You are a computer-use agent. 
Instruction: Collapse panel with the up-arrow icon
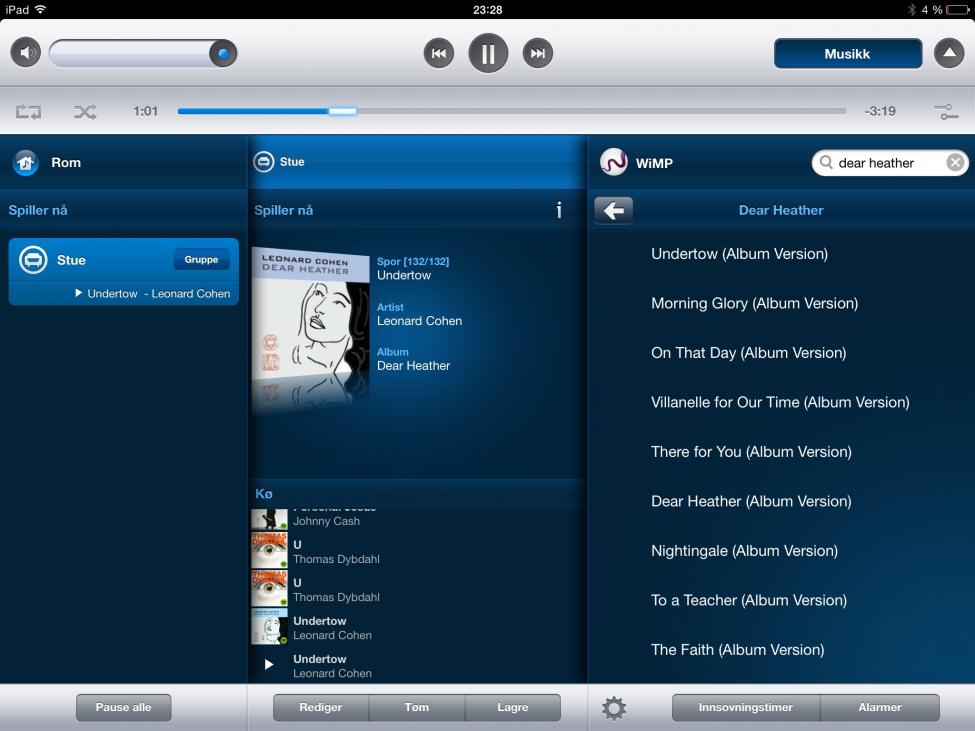(x=949, y=53)
